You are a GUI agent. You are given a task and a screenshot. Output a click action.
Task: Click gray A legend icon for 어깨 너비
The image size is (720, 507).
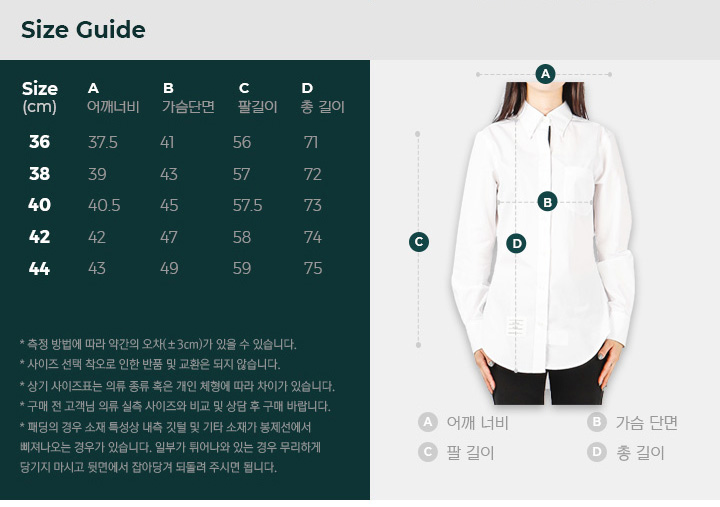[428, 422]
